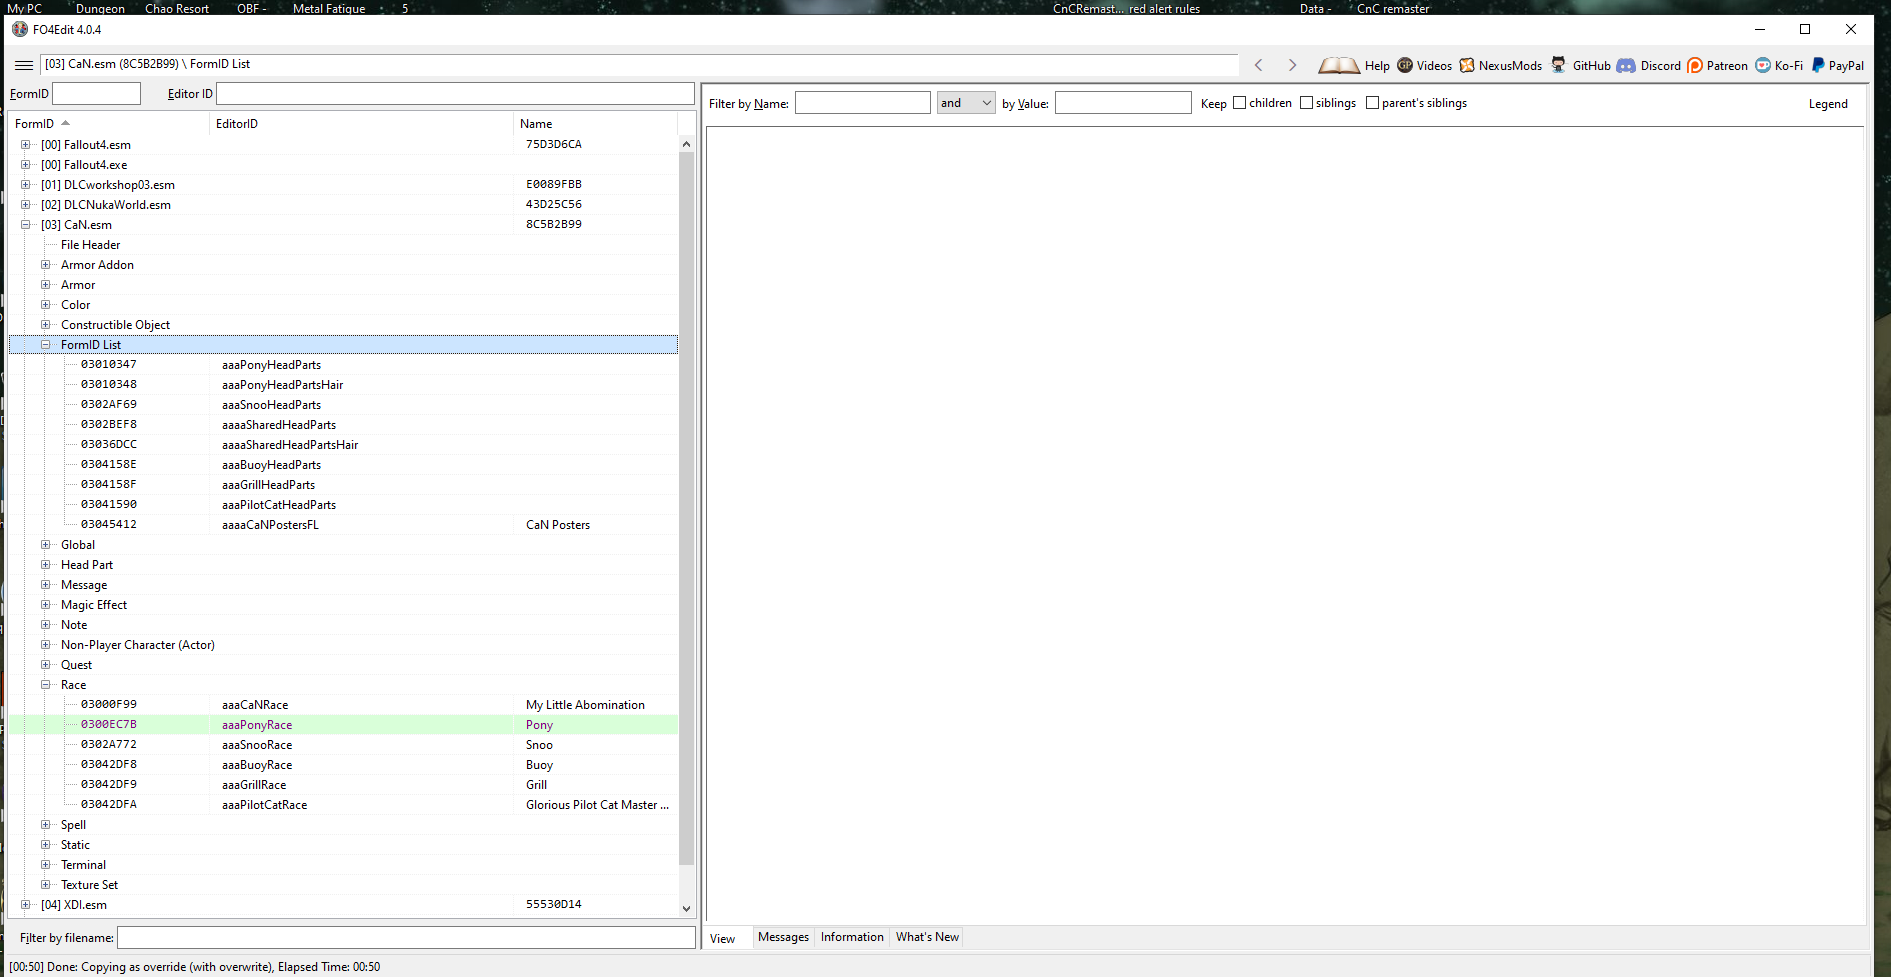Open the Patreon icon
The height and width of the screenshot is (977, 1891).
(x=1695, y=65)
